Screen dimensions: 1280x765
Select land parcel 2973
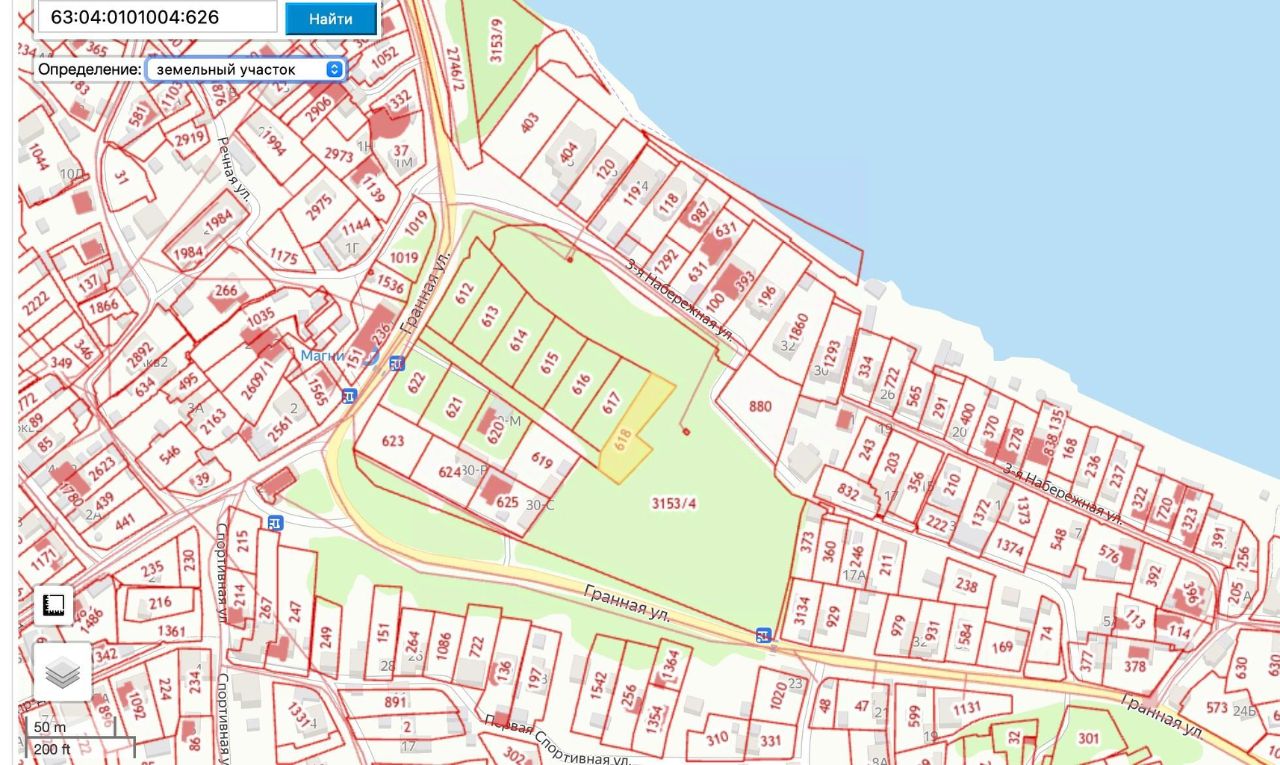[x=339, y=155]
